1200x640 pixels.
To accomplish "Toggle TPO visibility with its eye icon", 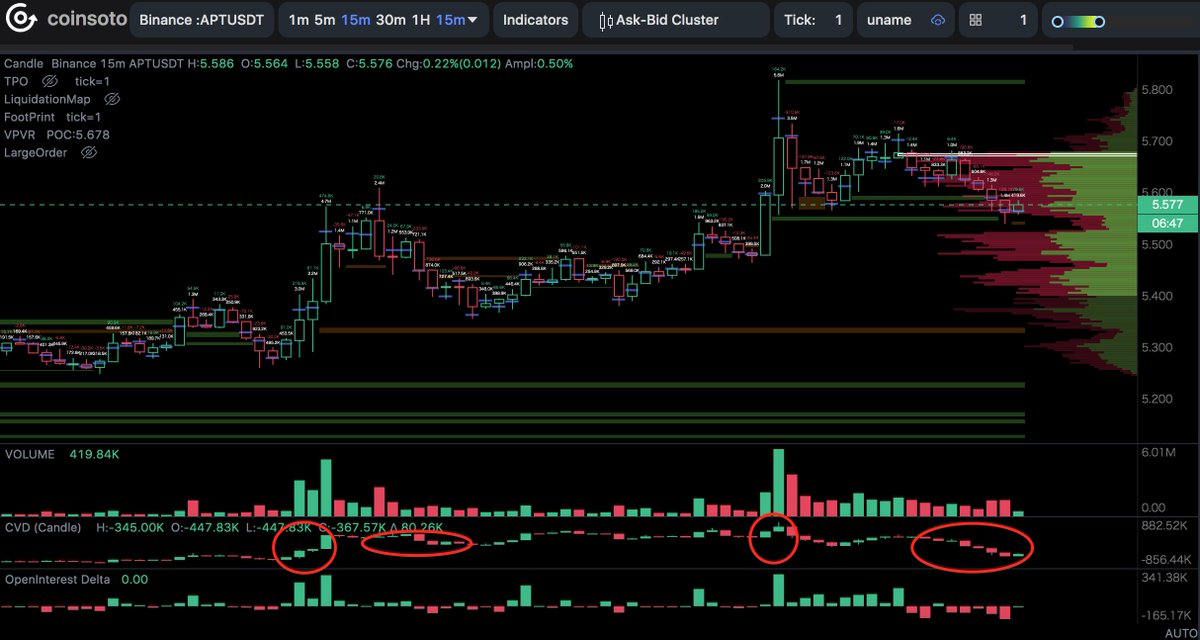I will point(49,81).
